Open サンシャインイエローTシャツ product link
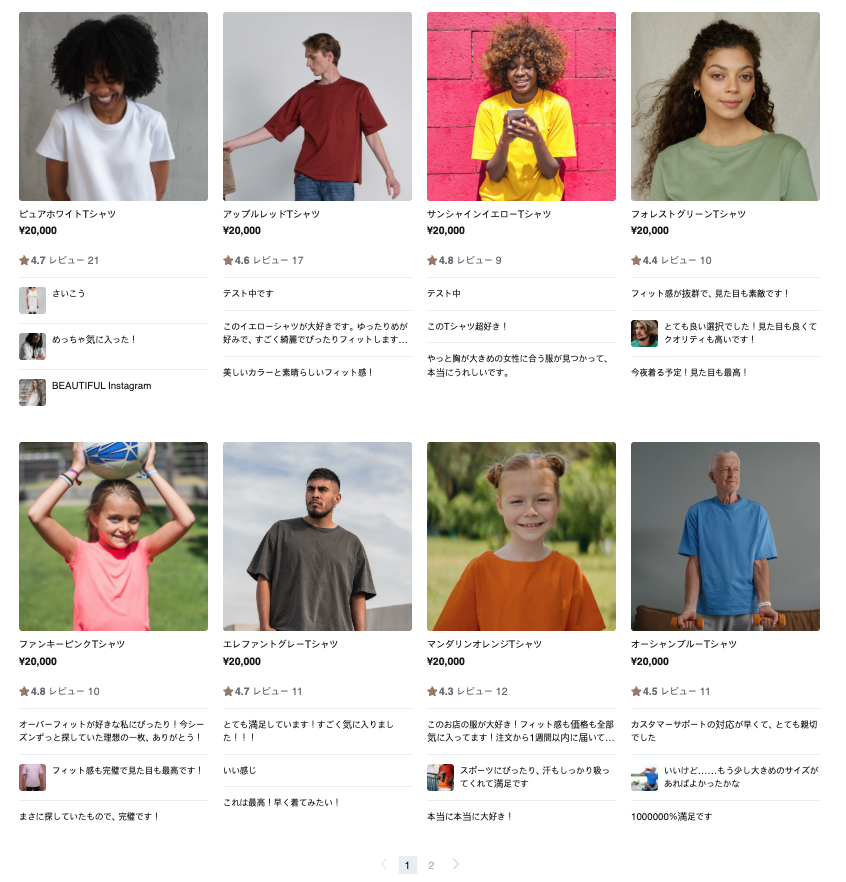This screenshot has width=846, height=882. 489,214
